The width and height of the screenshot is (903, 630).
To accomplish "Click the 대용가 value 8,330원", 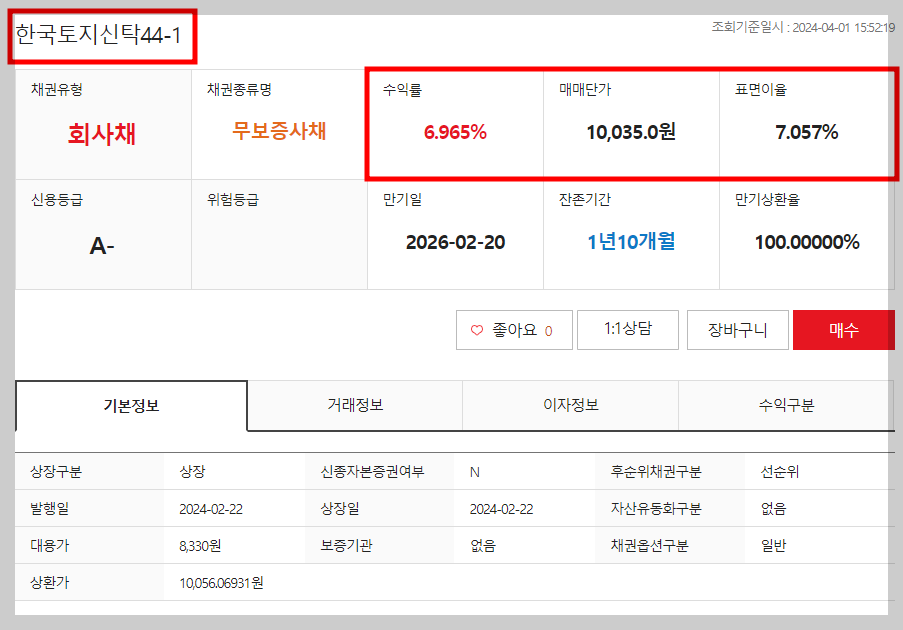I will [x=200, y=546].
